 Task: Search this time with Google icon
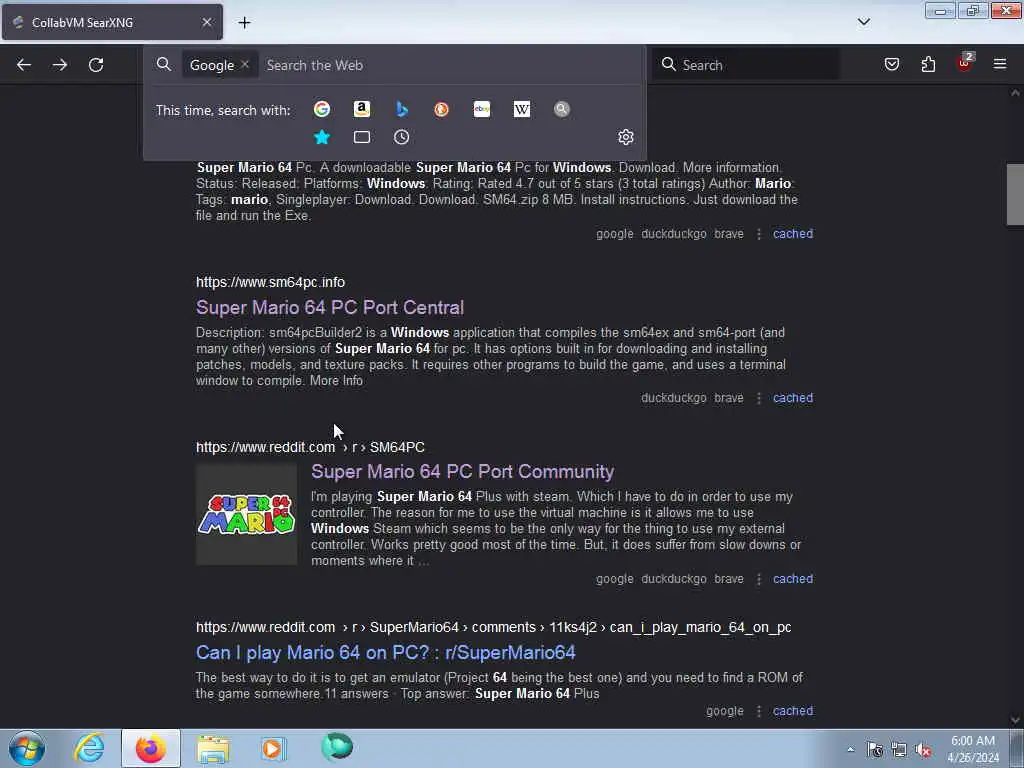point(321,109)
